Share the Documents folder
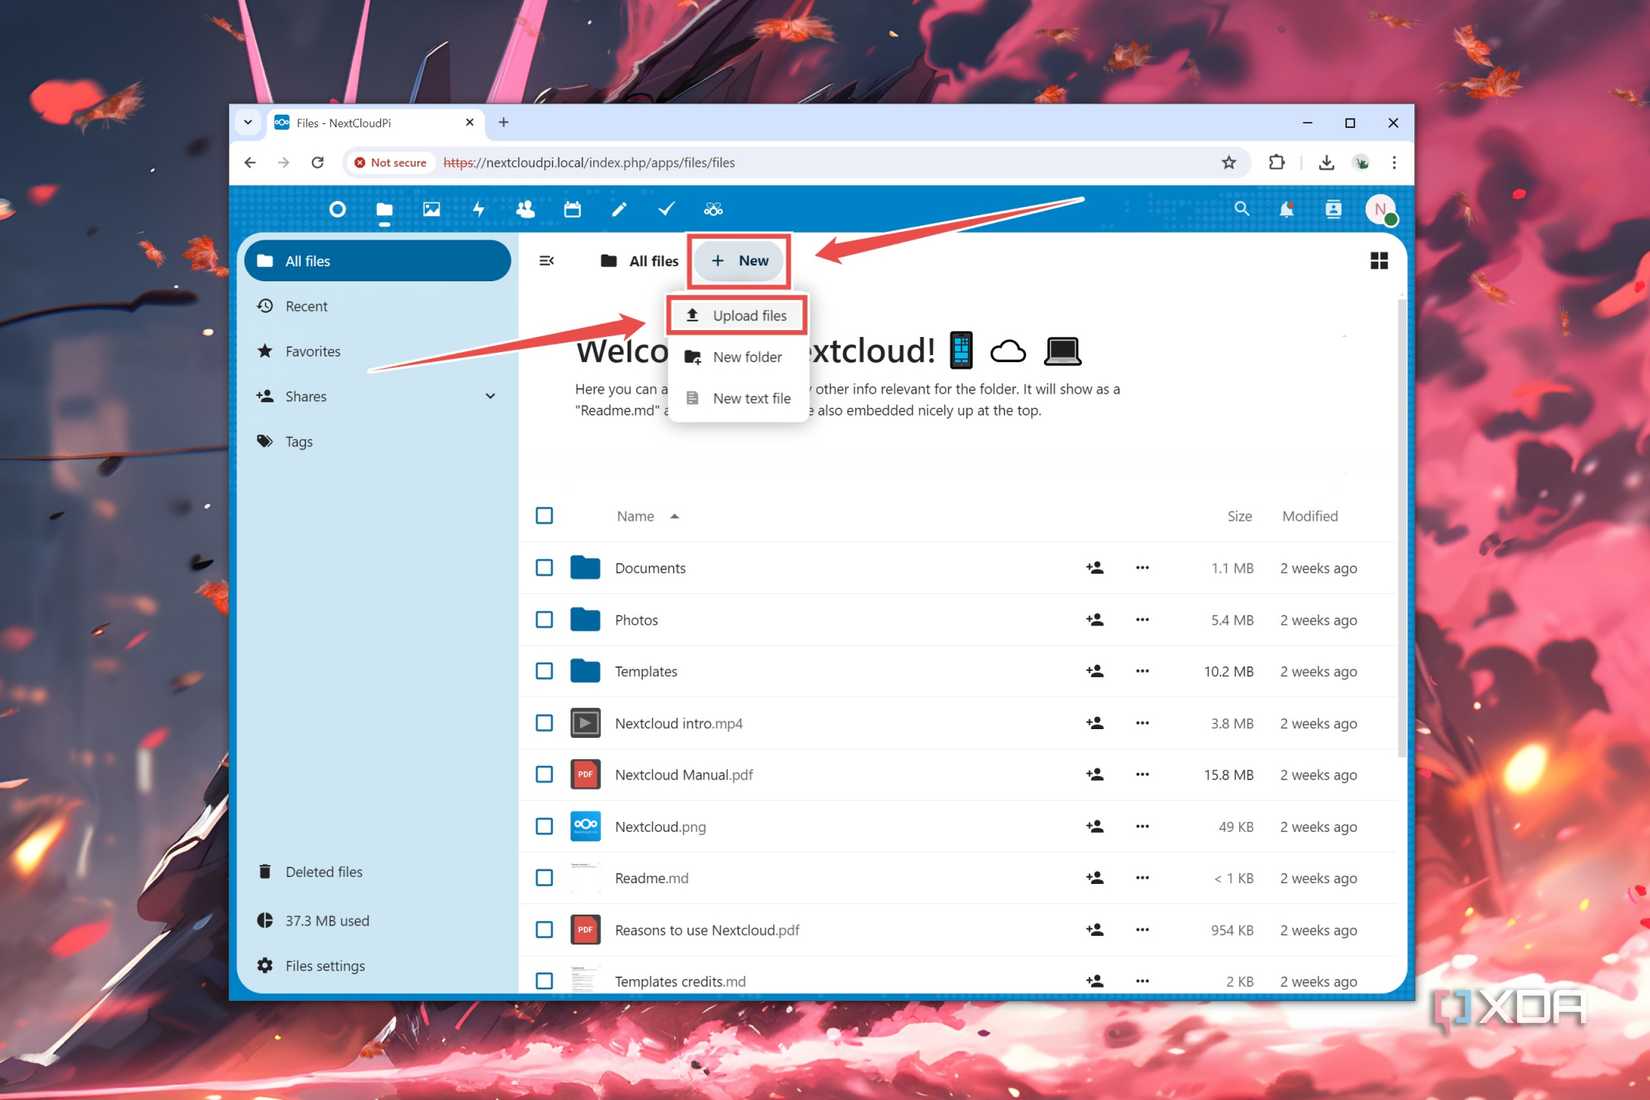 point(1095,568)
